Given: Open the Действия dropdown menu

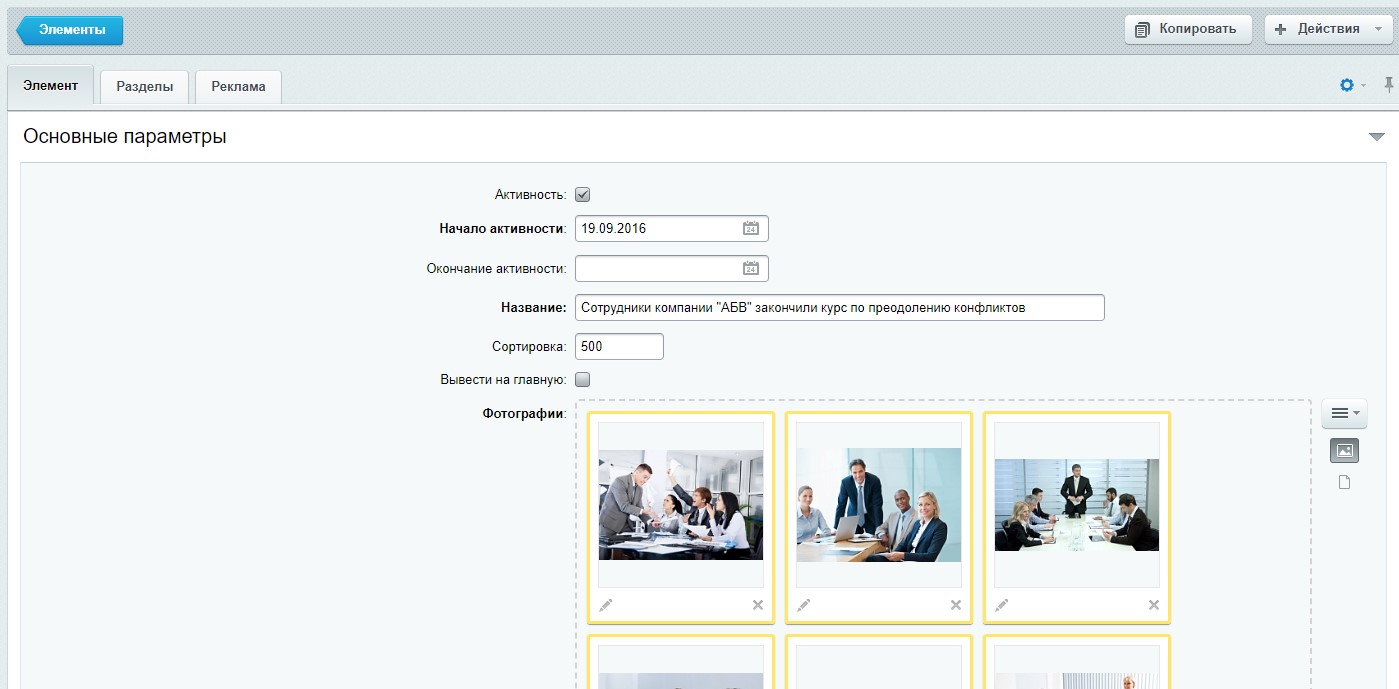Looking at the screenshot, I should (x=1327, y=29).
